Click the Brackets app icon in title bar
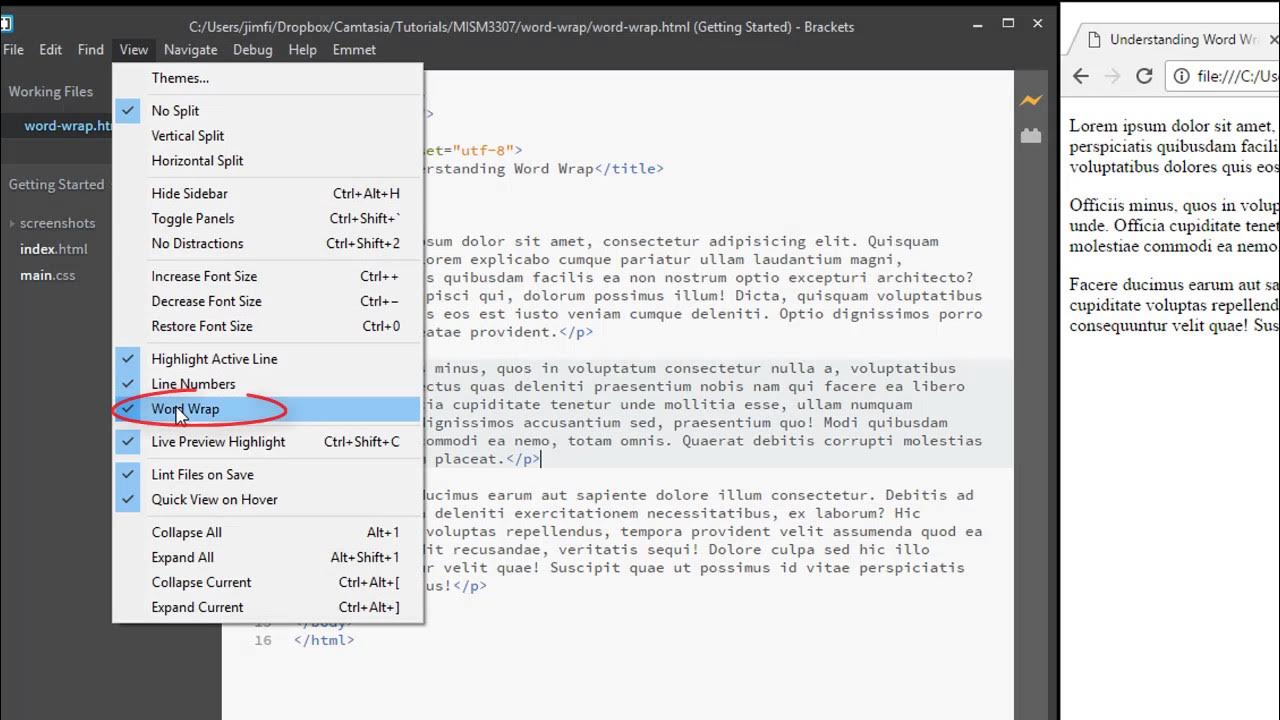The image size is (1280, 720). [x=6, y=23]
